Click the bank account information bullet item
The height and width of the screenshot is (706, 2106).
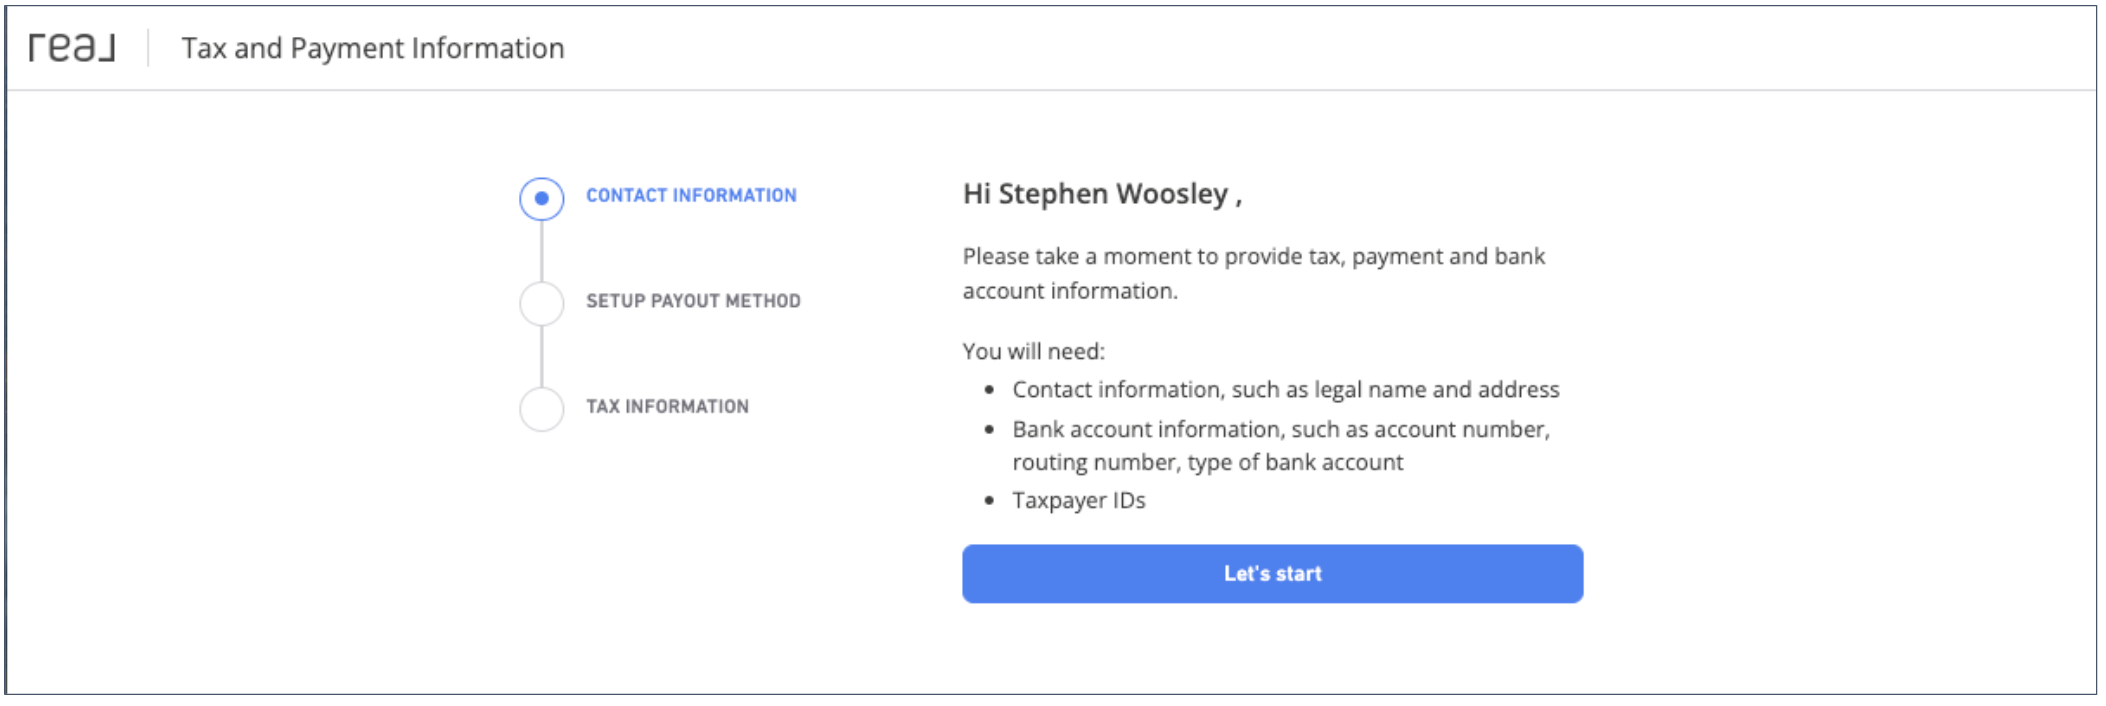pos(1281,445)
